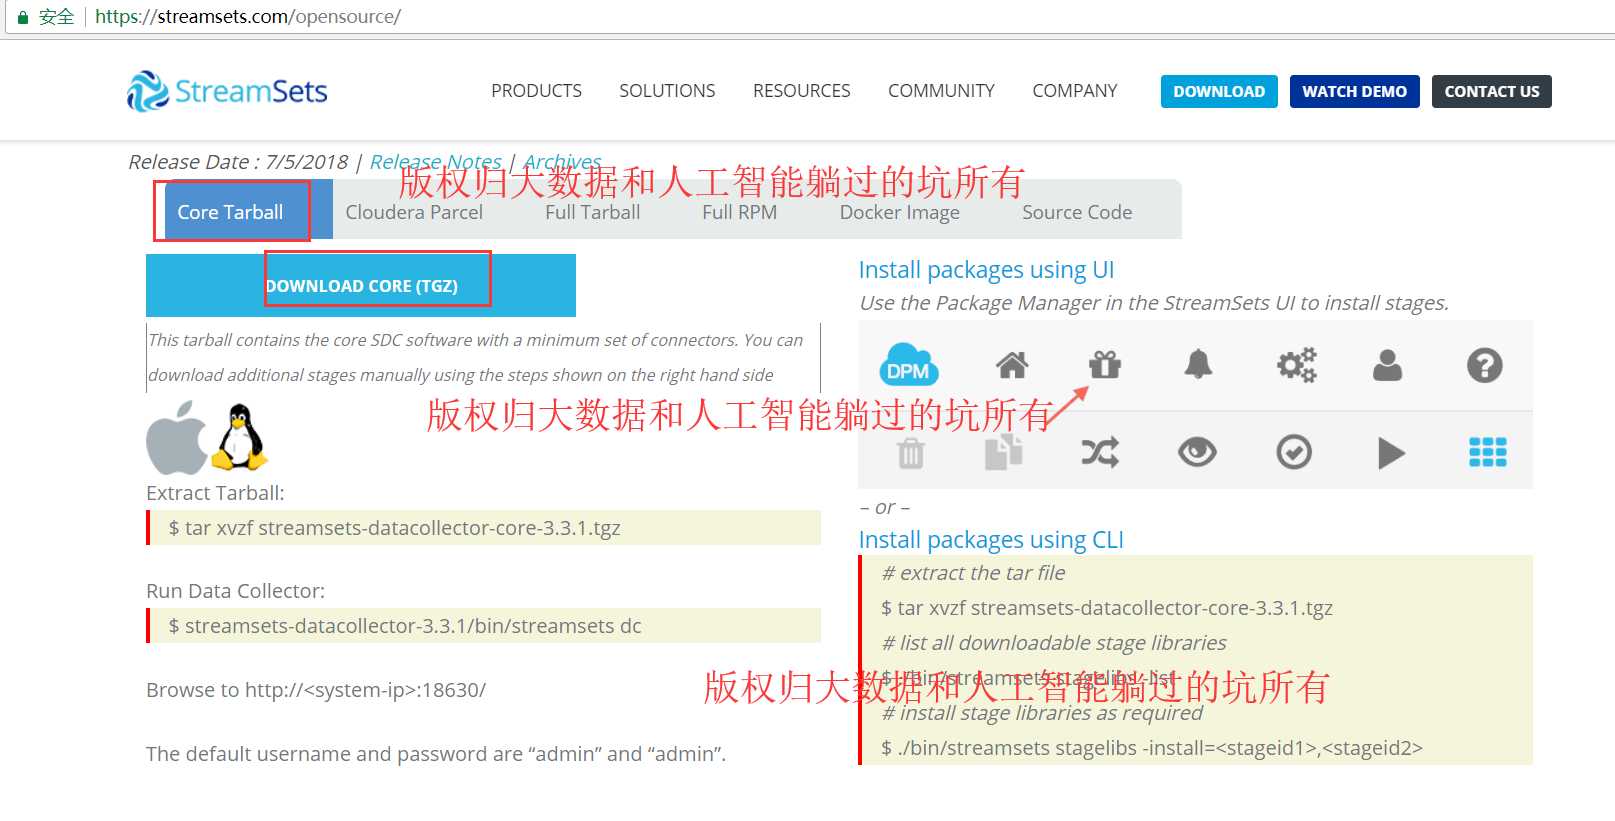Click the shuffle auto-arrange icon
Image resolution: width=1615 pixels, height=821 pixels.
(x=1100, y=453)
